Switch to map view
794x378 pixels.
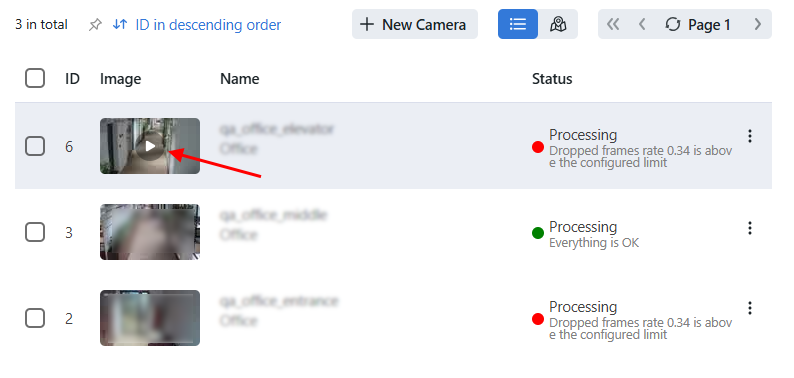coord(558,24)
